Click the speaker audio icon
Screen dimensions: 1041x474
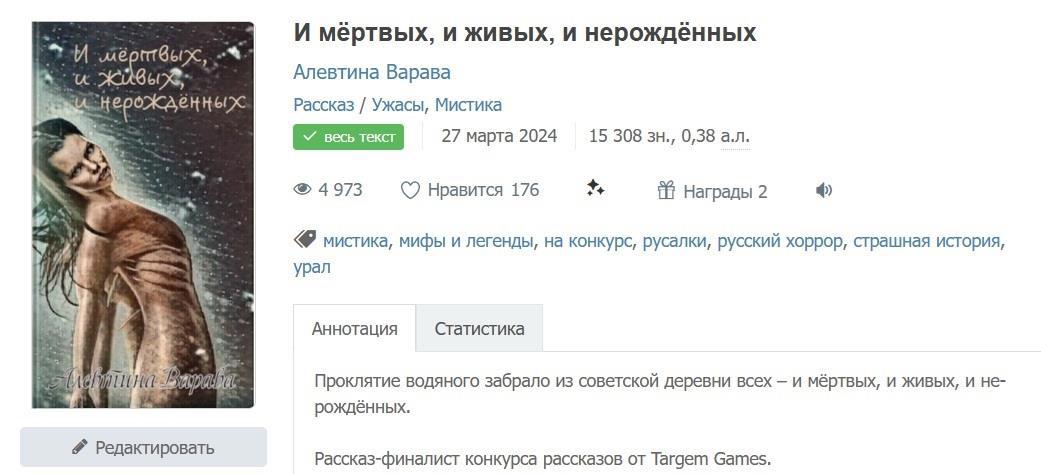click(824, 190)
